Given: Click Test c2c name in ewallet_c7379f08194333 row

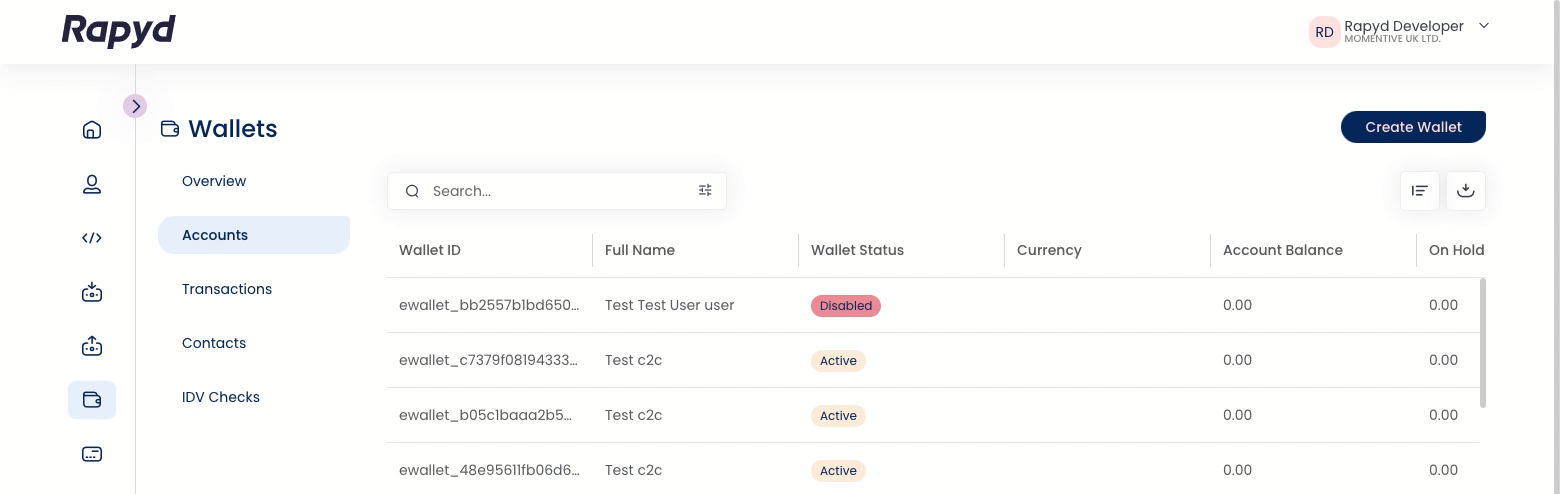Looking at the screenshot, I should [x=634, y=360].
